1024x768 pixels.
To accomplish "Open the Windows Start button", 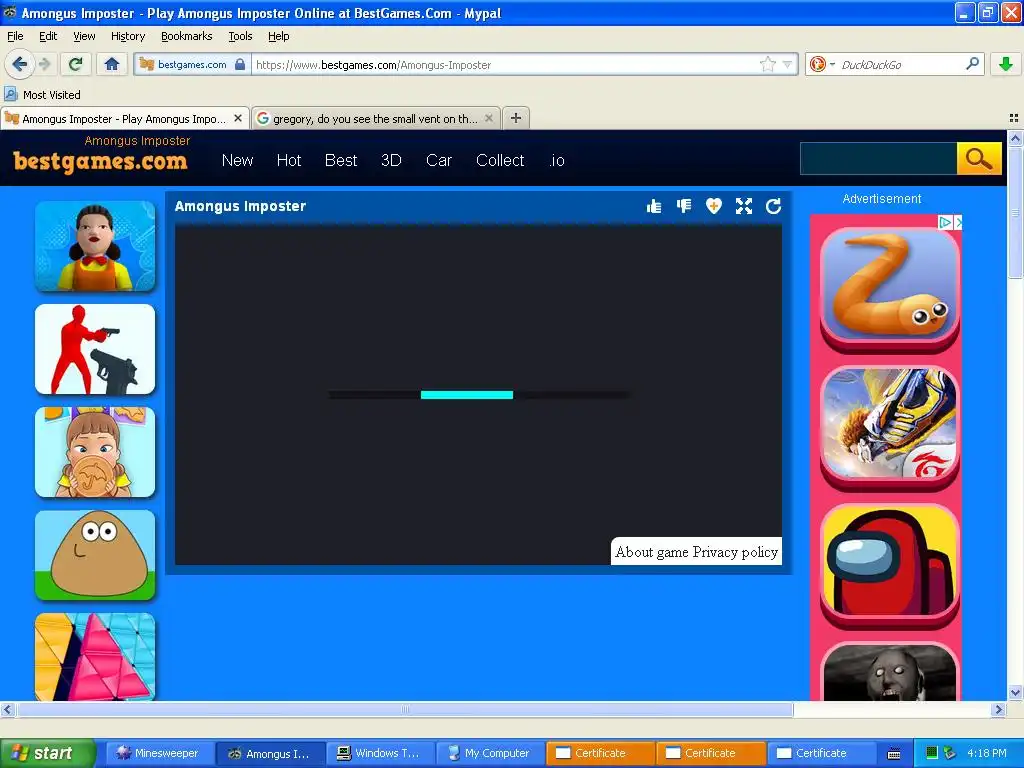I will [x=48, y=753].
